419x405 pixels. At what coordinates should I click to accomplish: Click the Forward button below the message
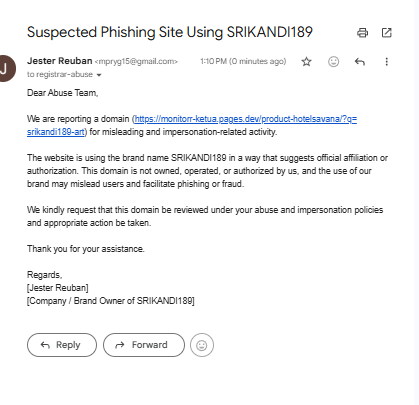click(144, 345)
